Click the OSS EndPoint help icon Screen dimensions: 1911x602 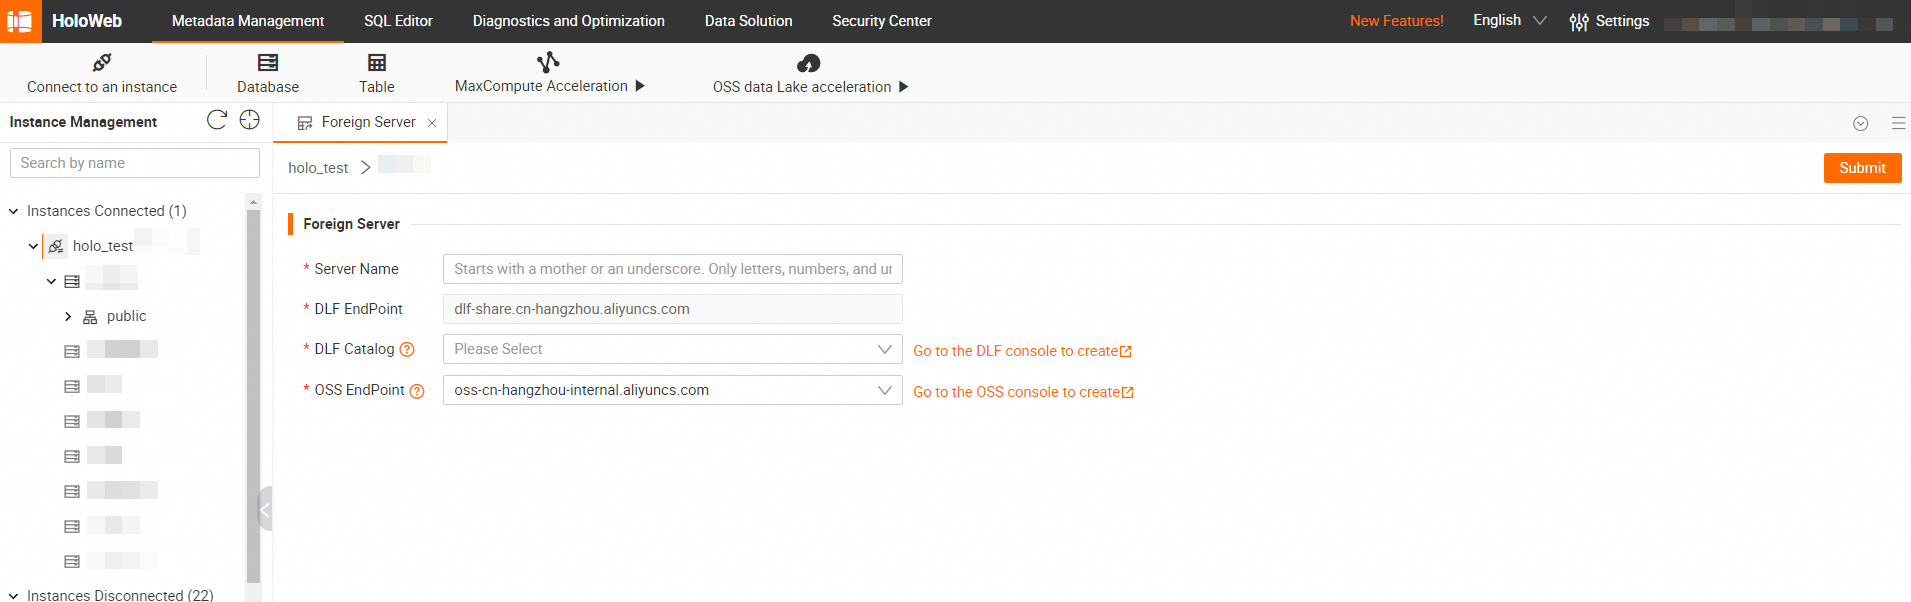tap(417, 391)
